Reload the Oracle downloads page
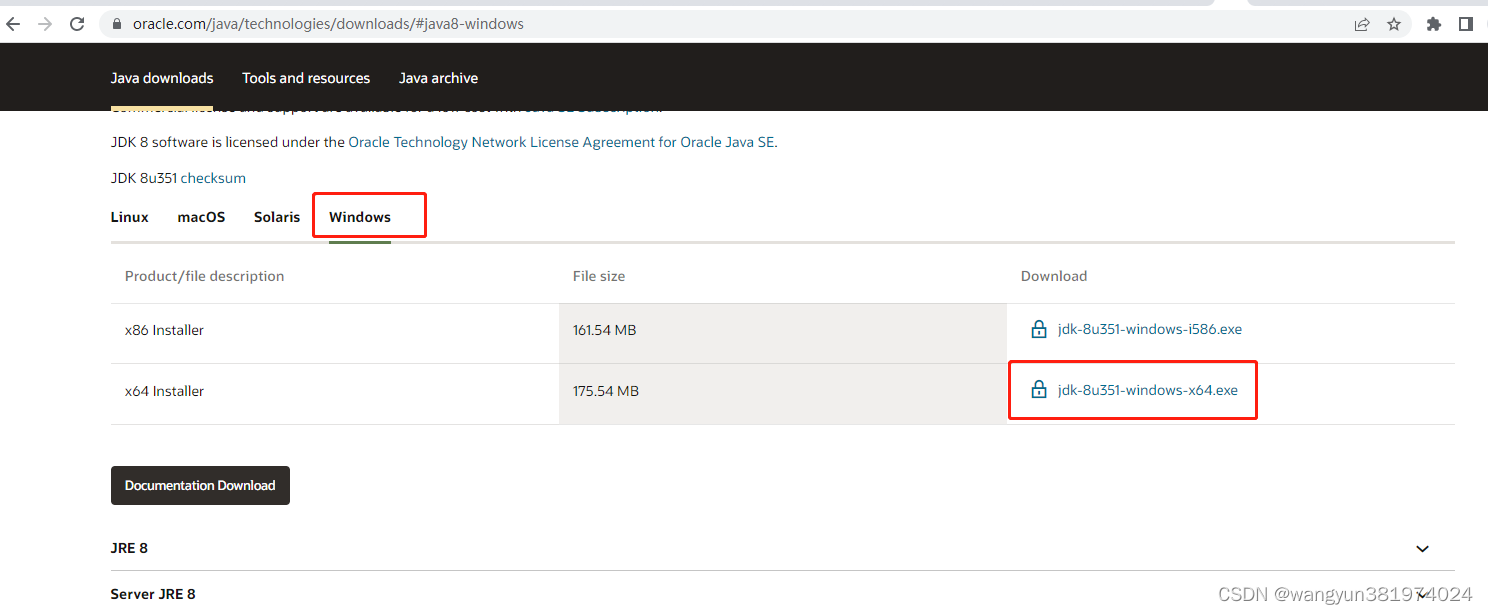1488x614 pixels. click(77, 24)
